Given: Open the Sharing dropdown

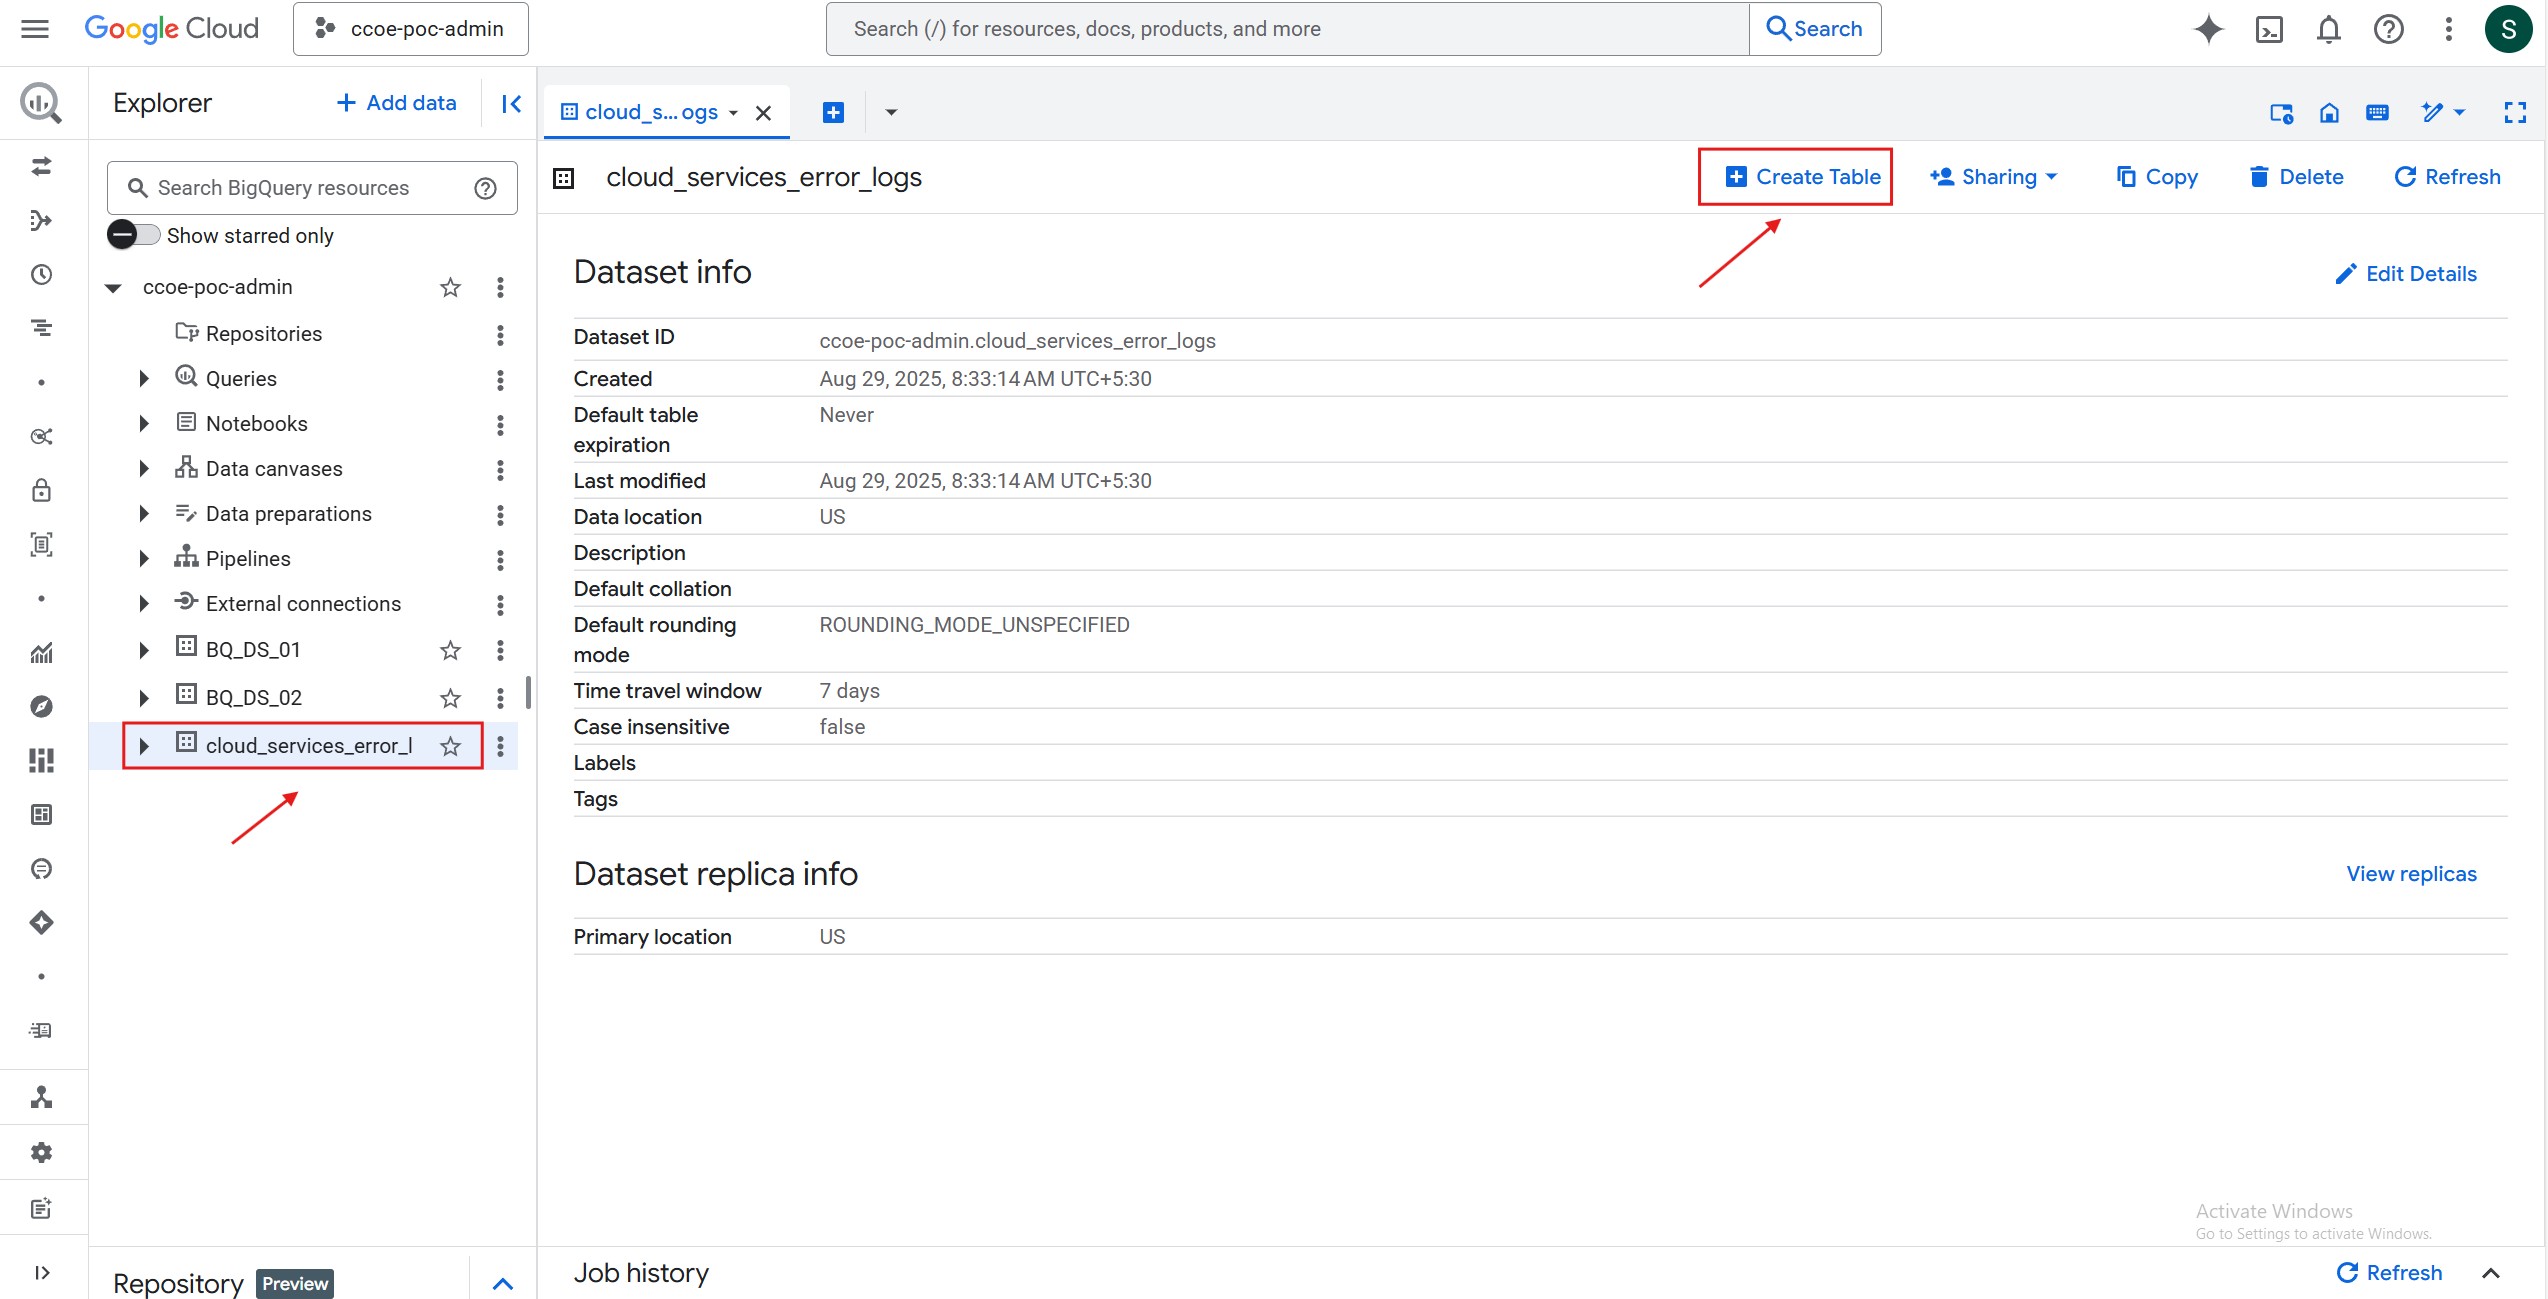Looking at the screenshot, I should [1994, 177].
